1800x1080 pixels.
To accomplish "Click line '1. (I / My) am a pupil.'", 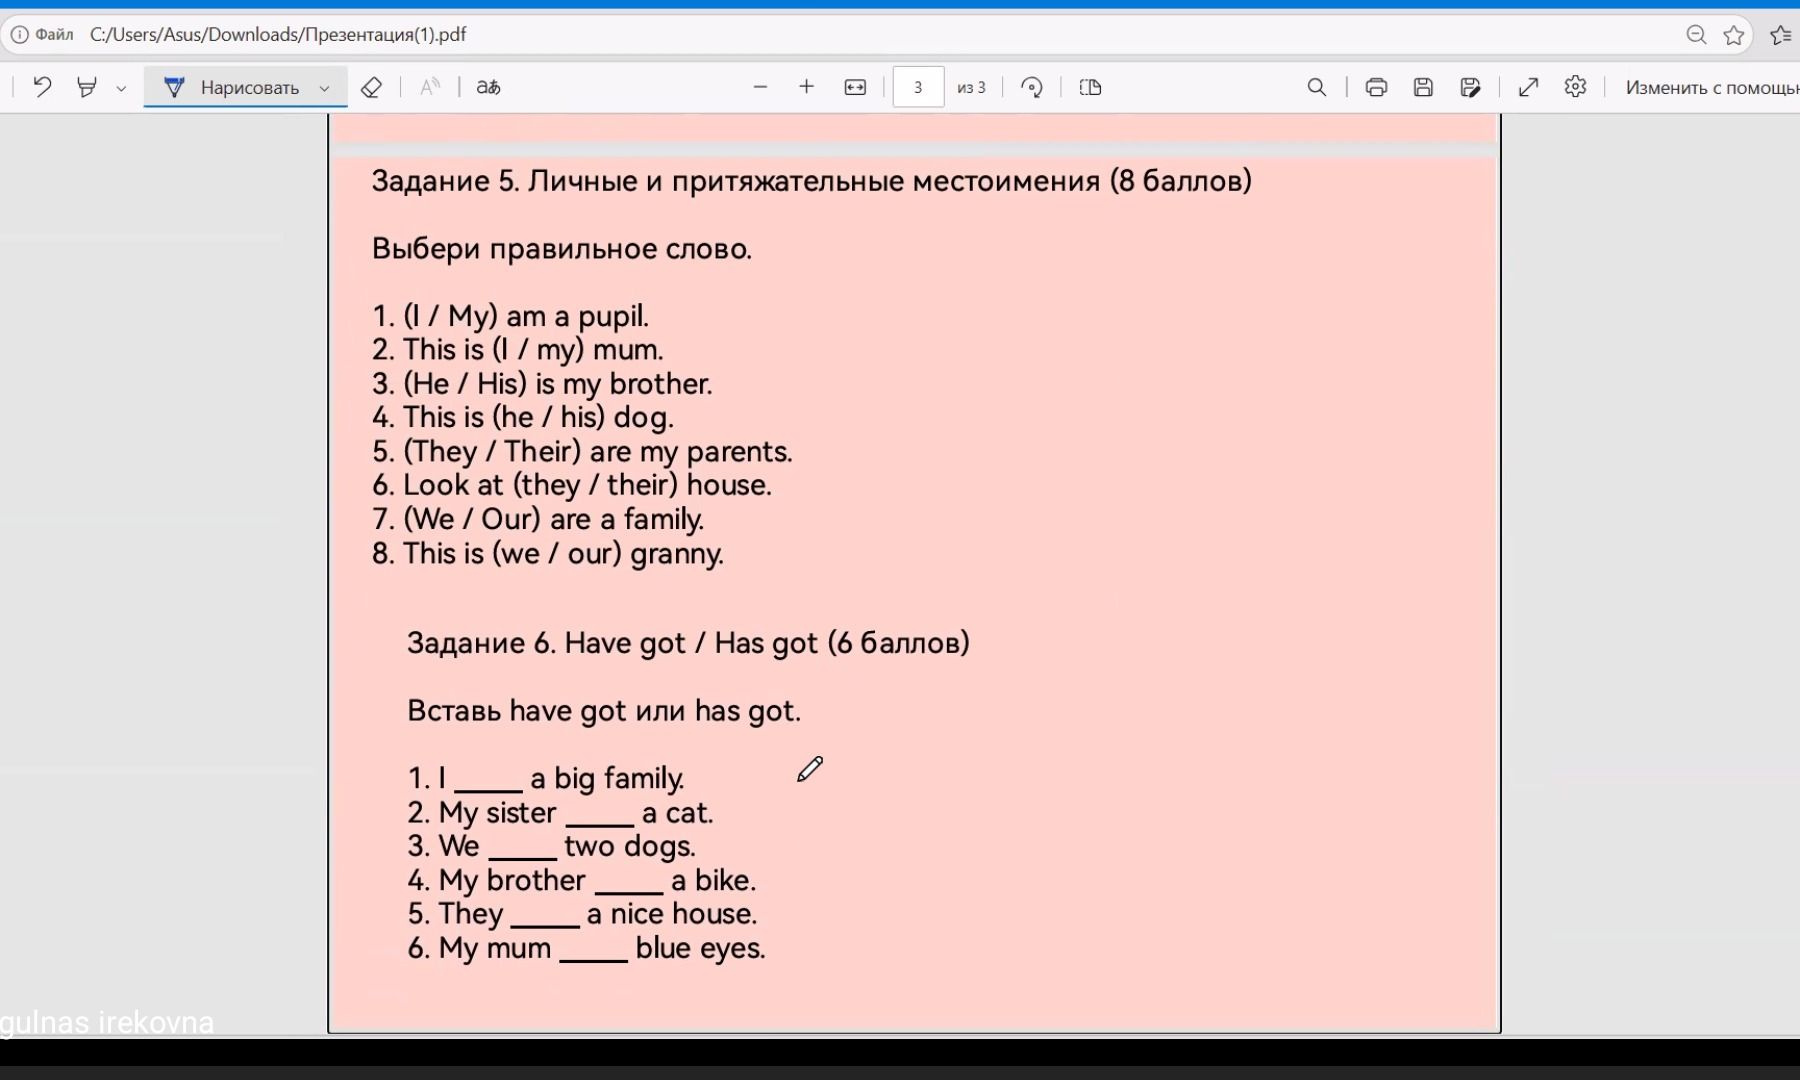I will pos(510,316).
